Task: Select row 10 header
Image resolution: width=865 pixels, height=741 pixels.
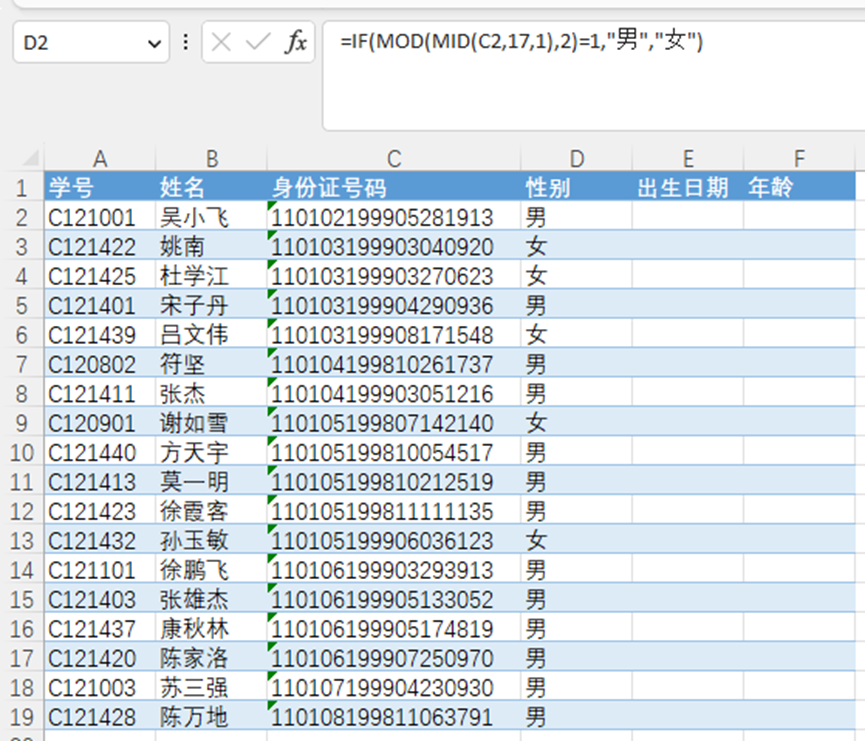Action: (x=22, y=452)
